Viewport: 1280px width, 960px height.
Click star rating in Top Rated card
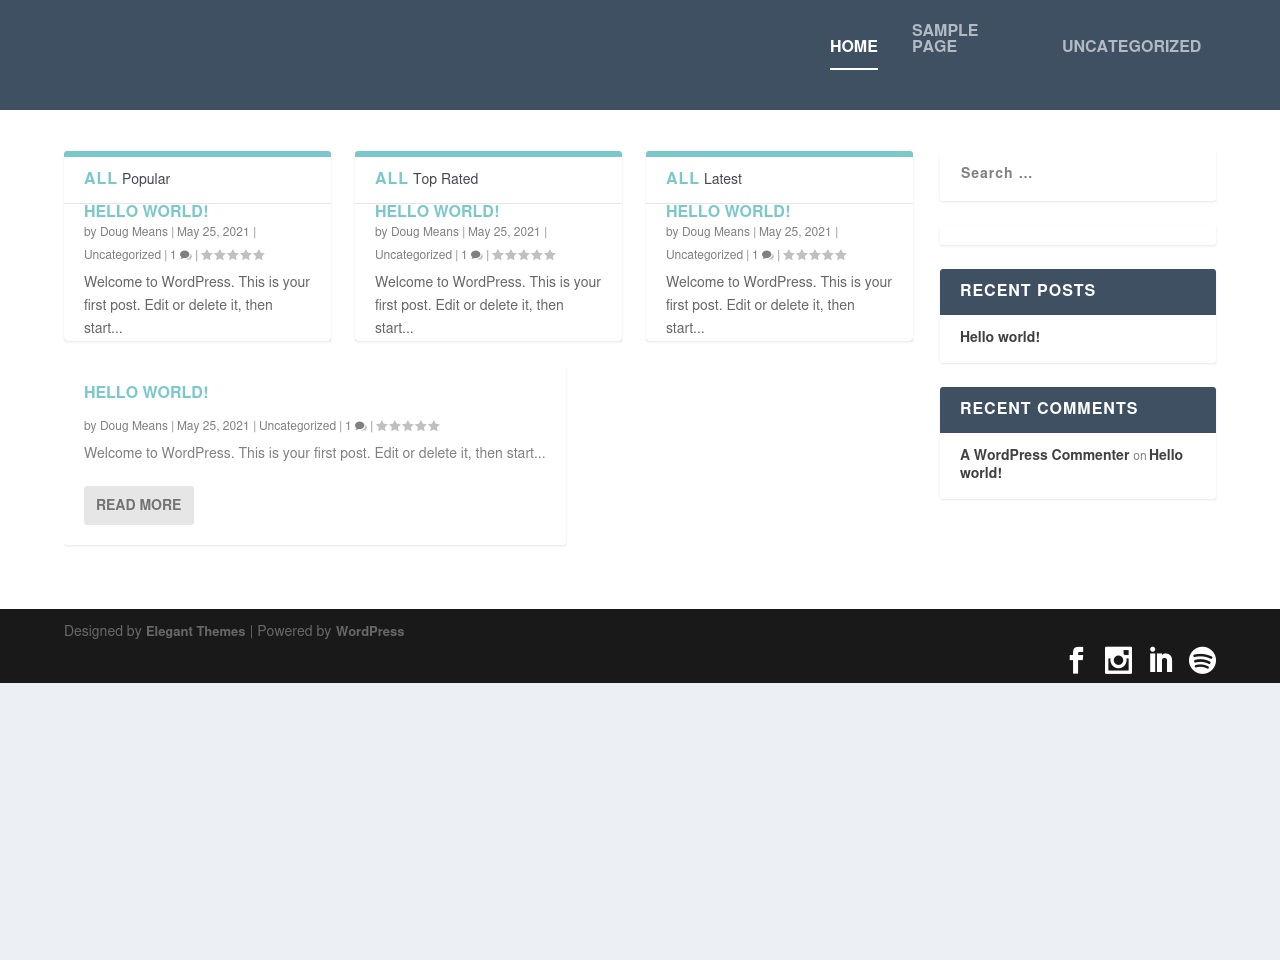(524, 255)
